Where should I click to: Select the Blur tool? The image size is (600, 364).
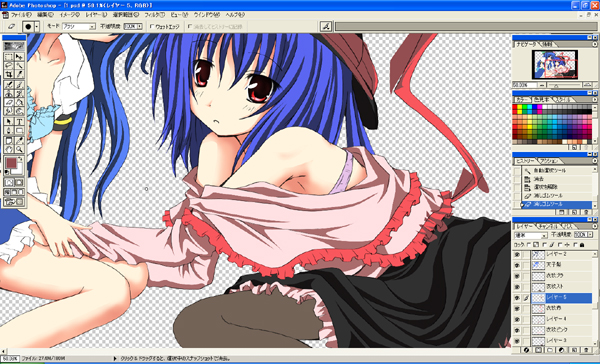(x=9, y=111)
